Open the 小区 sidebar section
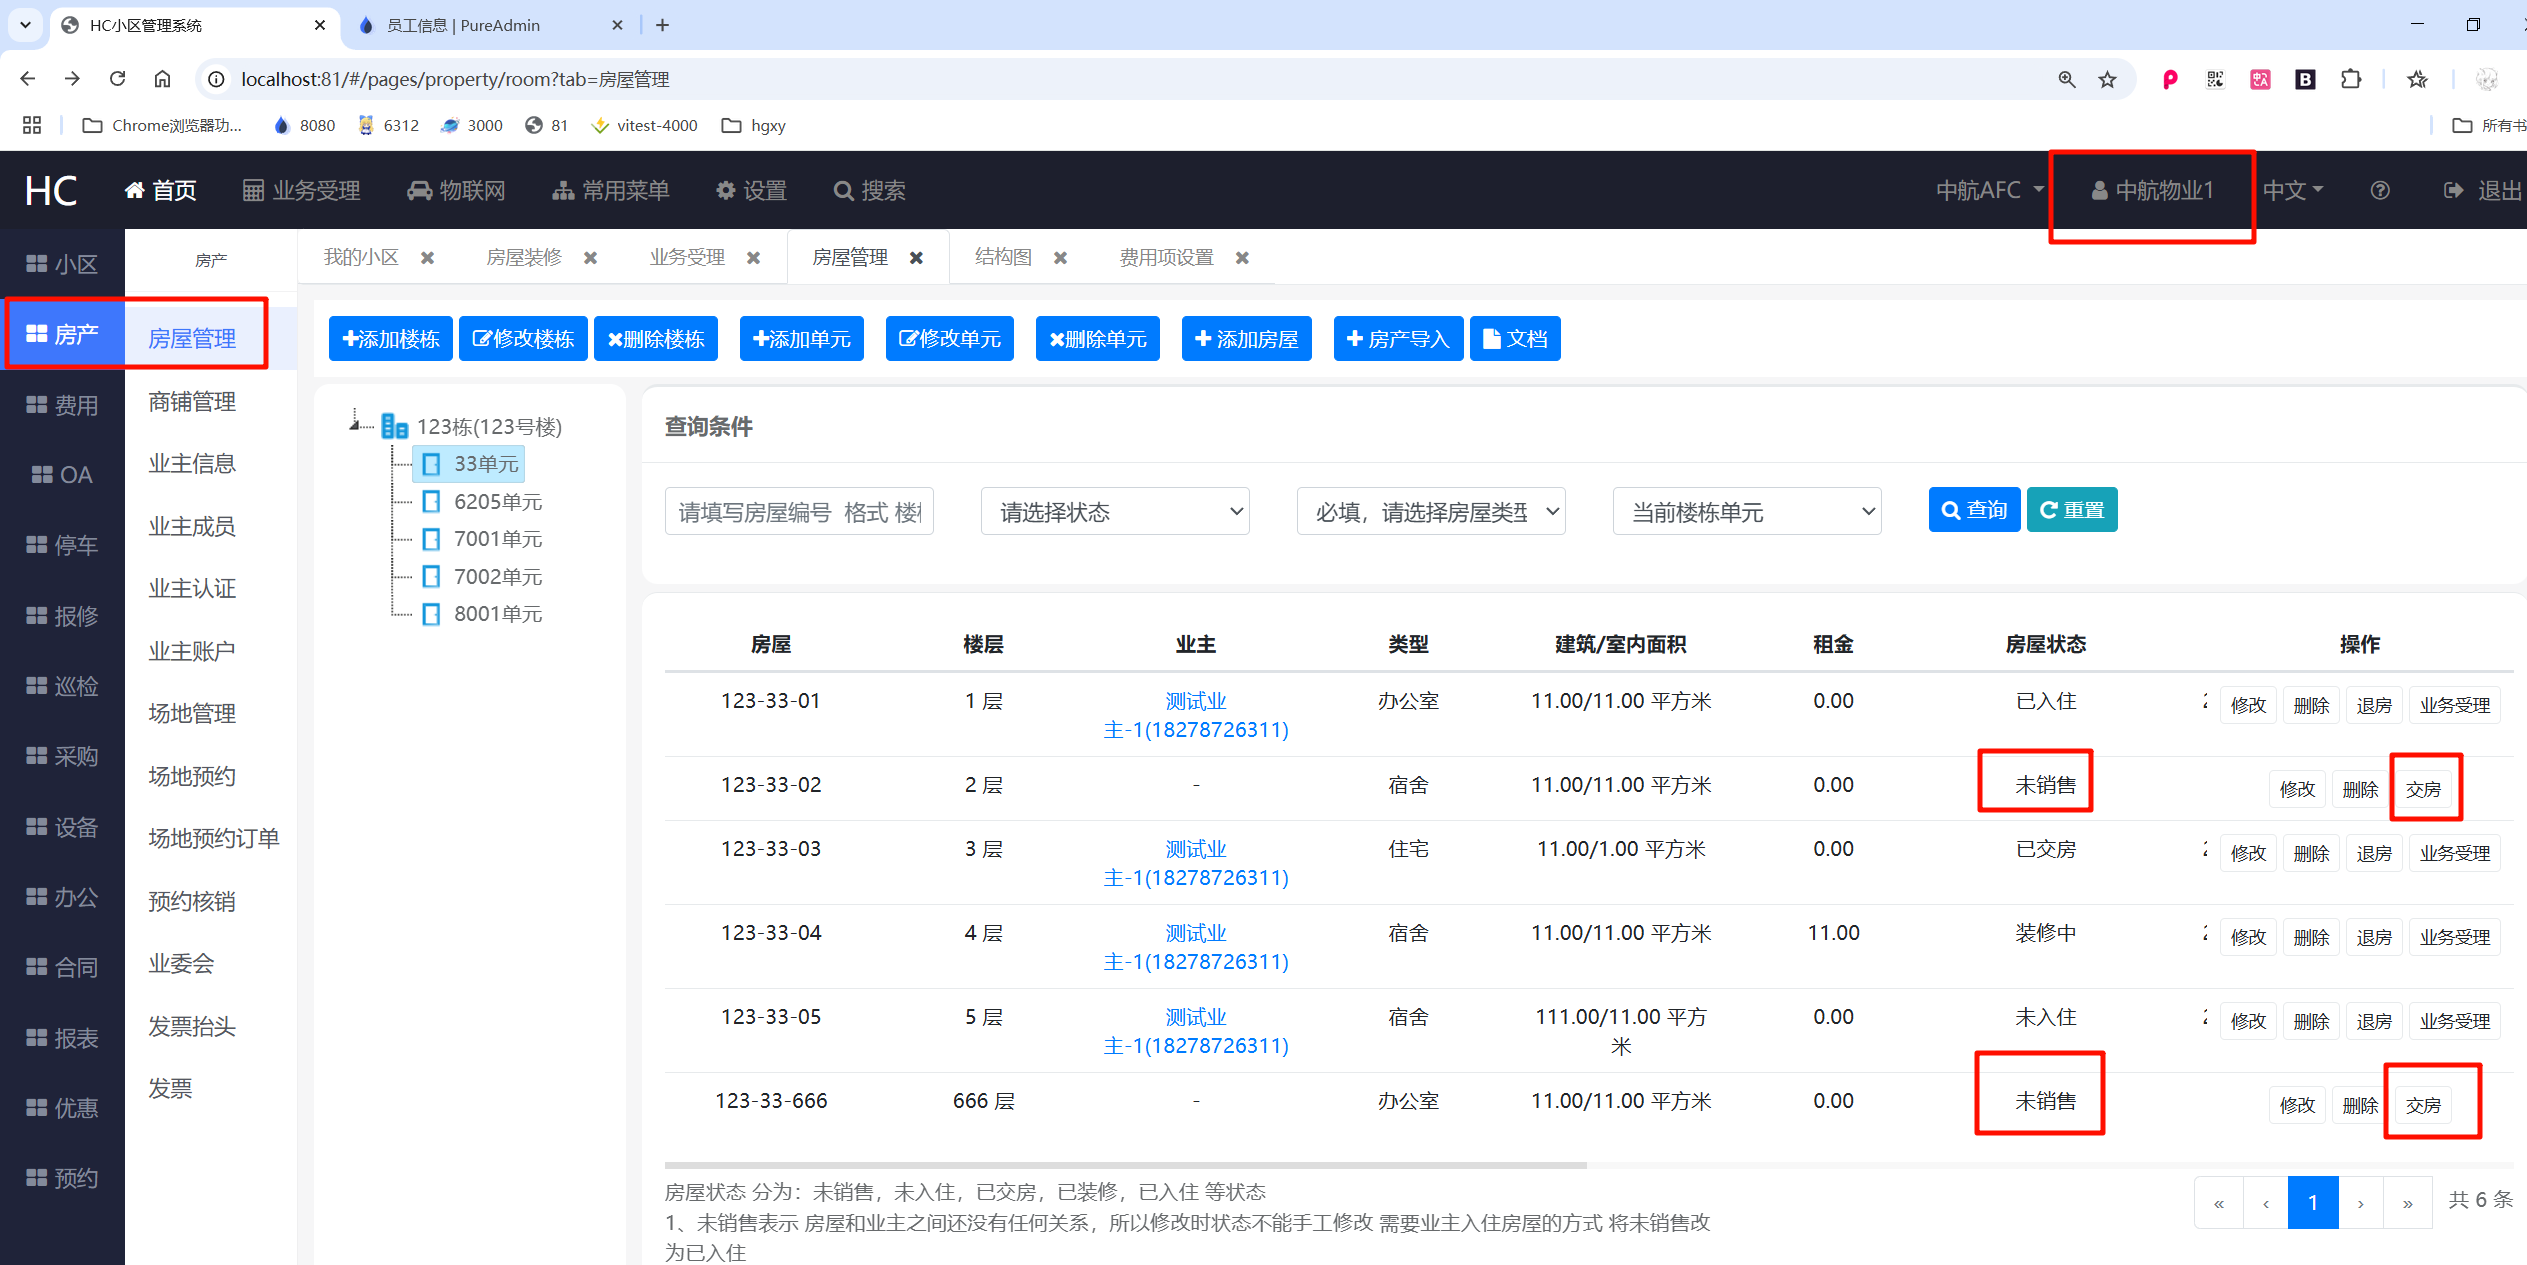The height and width of the screenshot is (1265, 2527). (x=62, y=264)
